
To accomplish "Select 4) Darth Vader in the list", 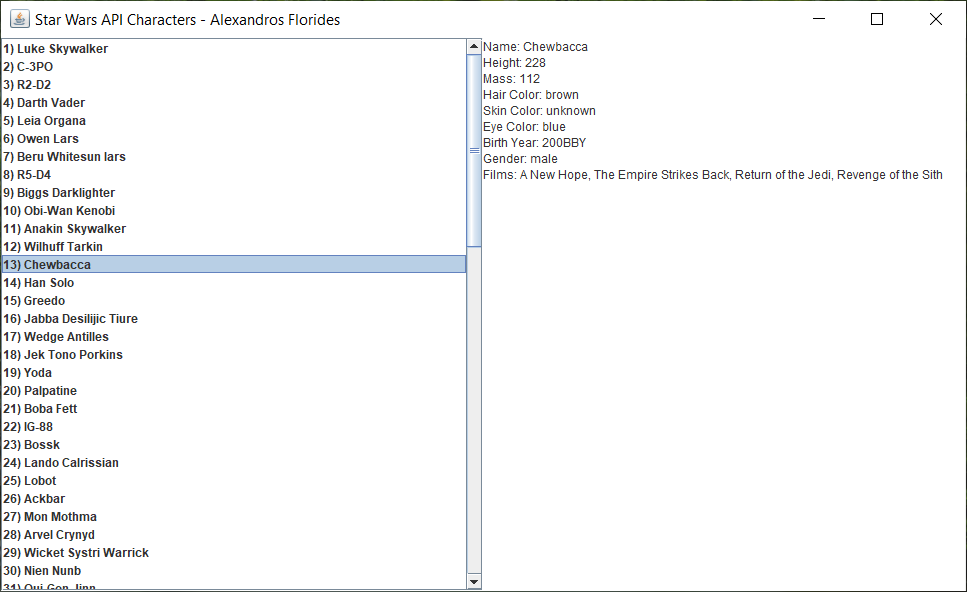I will pos(234,102).
